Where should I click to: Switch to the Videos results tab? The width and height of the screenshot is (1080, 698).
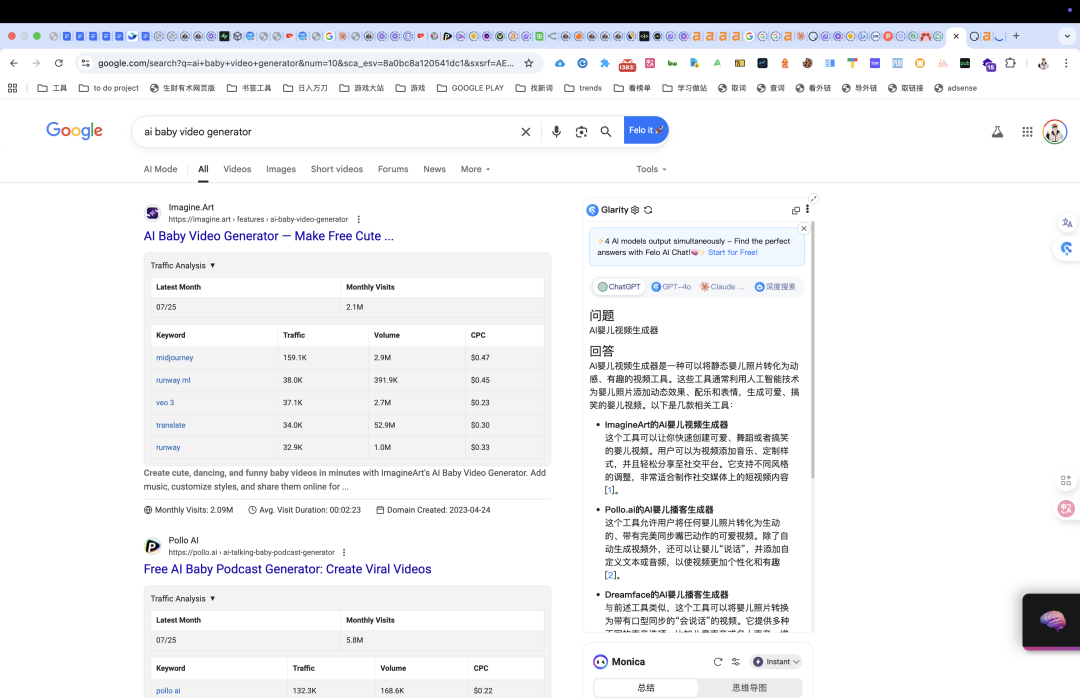coord(237,169)
